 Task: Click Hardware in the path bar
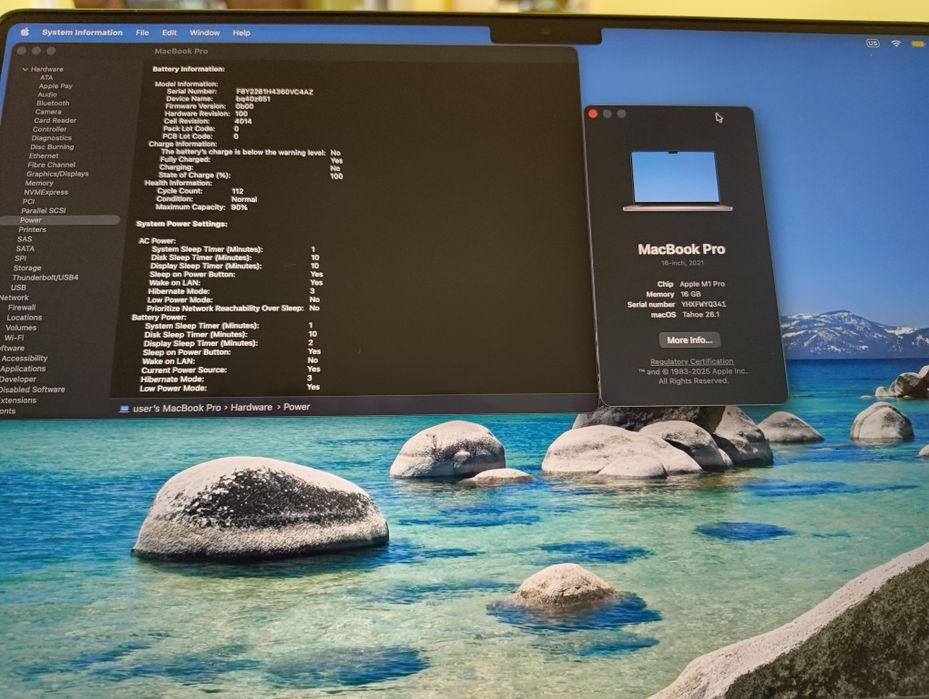click(251, 408)
